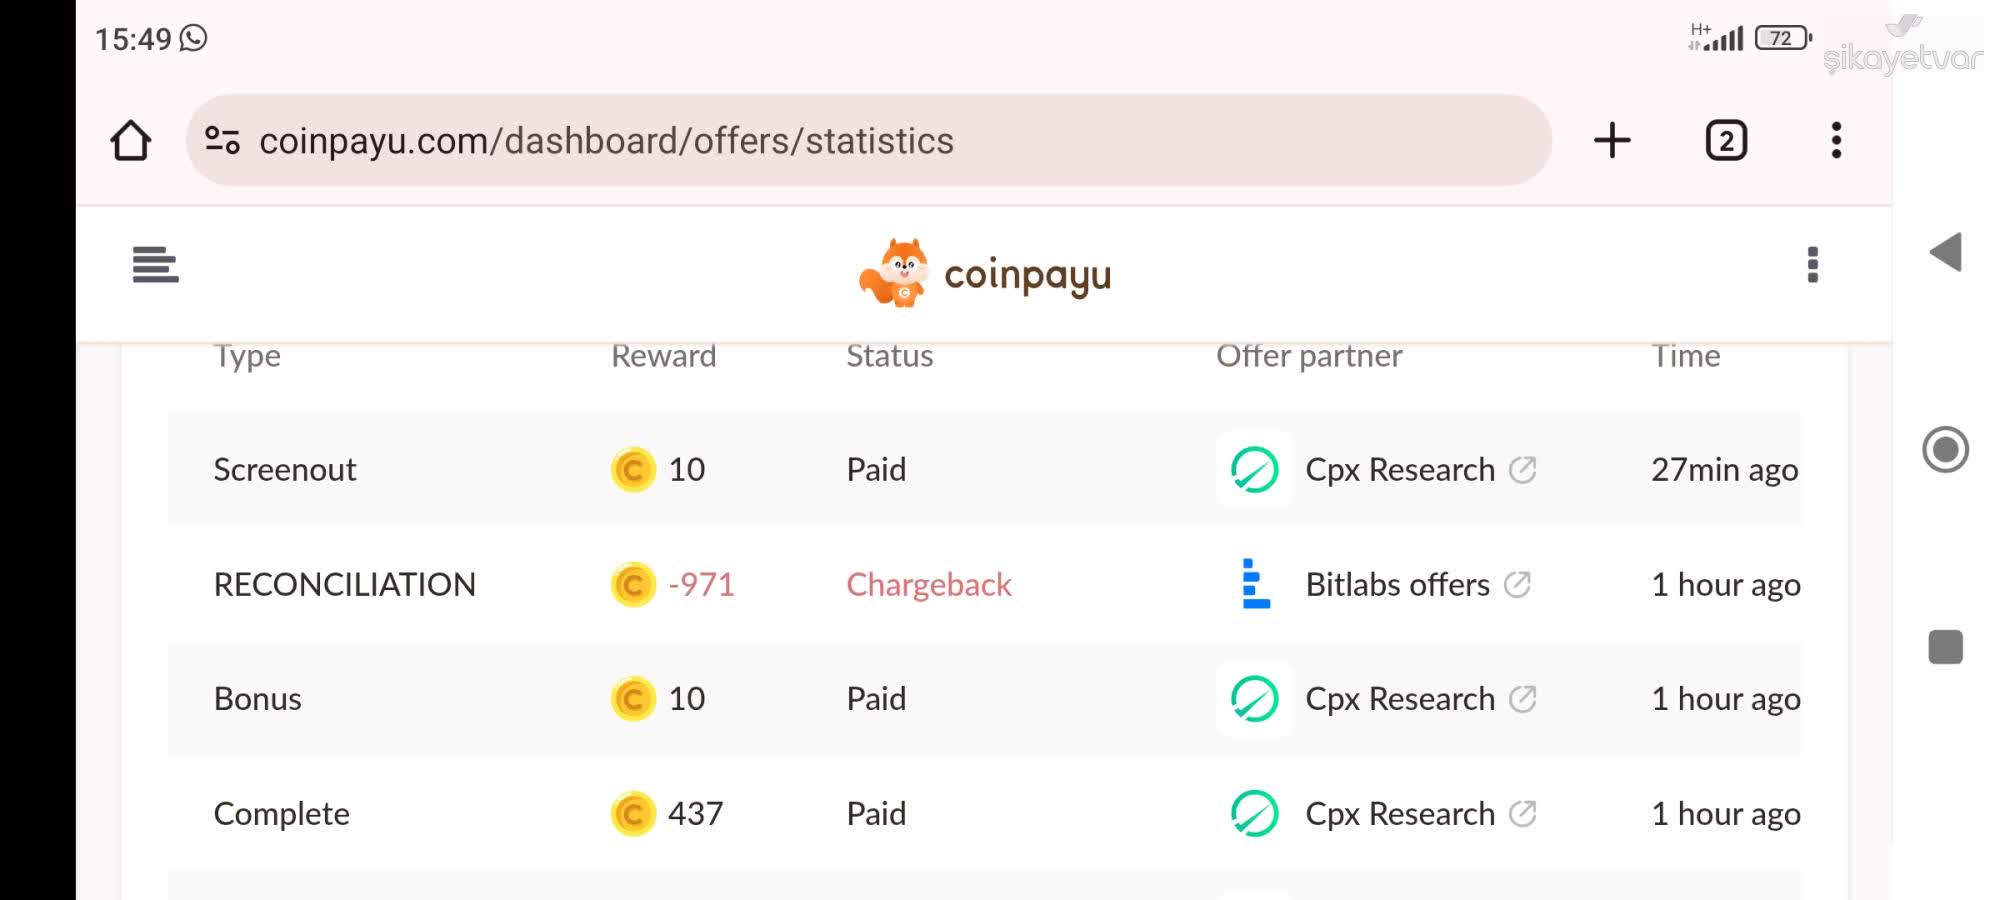The image size is (2000, 900).
Task: Click the Bitlabs offers partner icon
Action: pyautogui.click(x=1252, y=584)
